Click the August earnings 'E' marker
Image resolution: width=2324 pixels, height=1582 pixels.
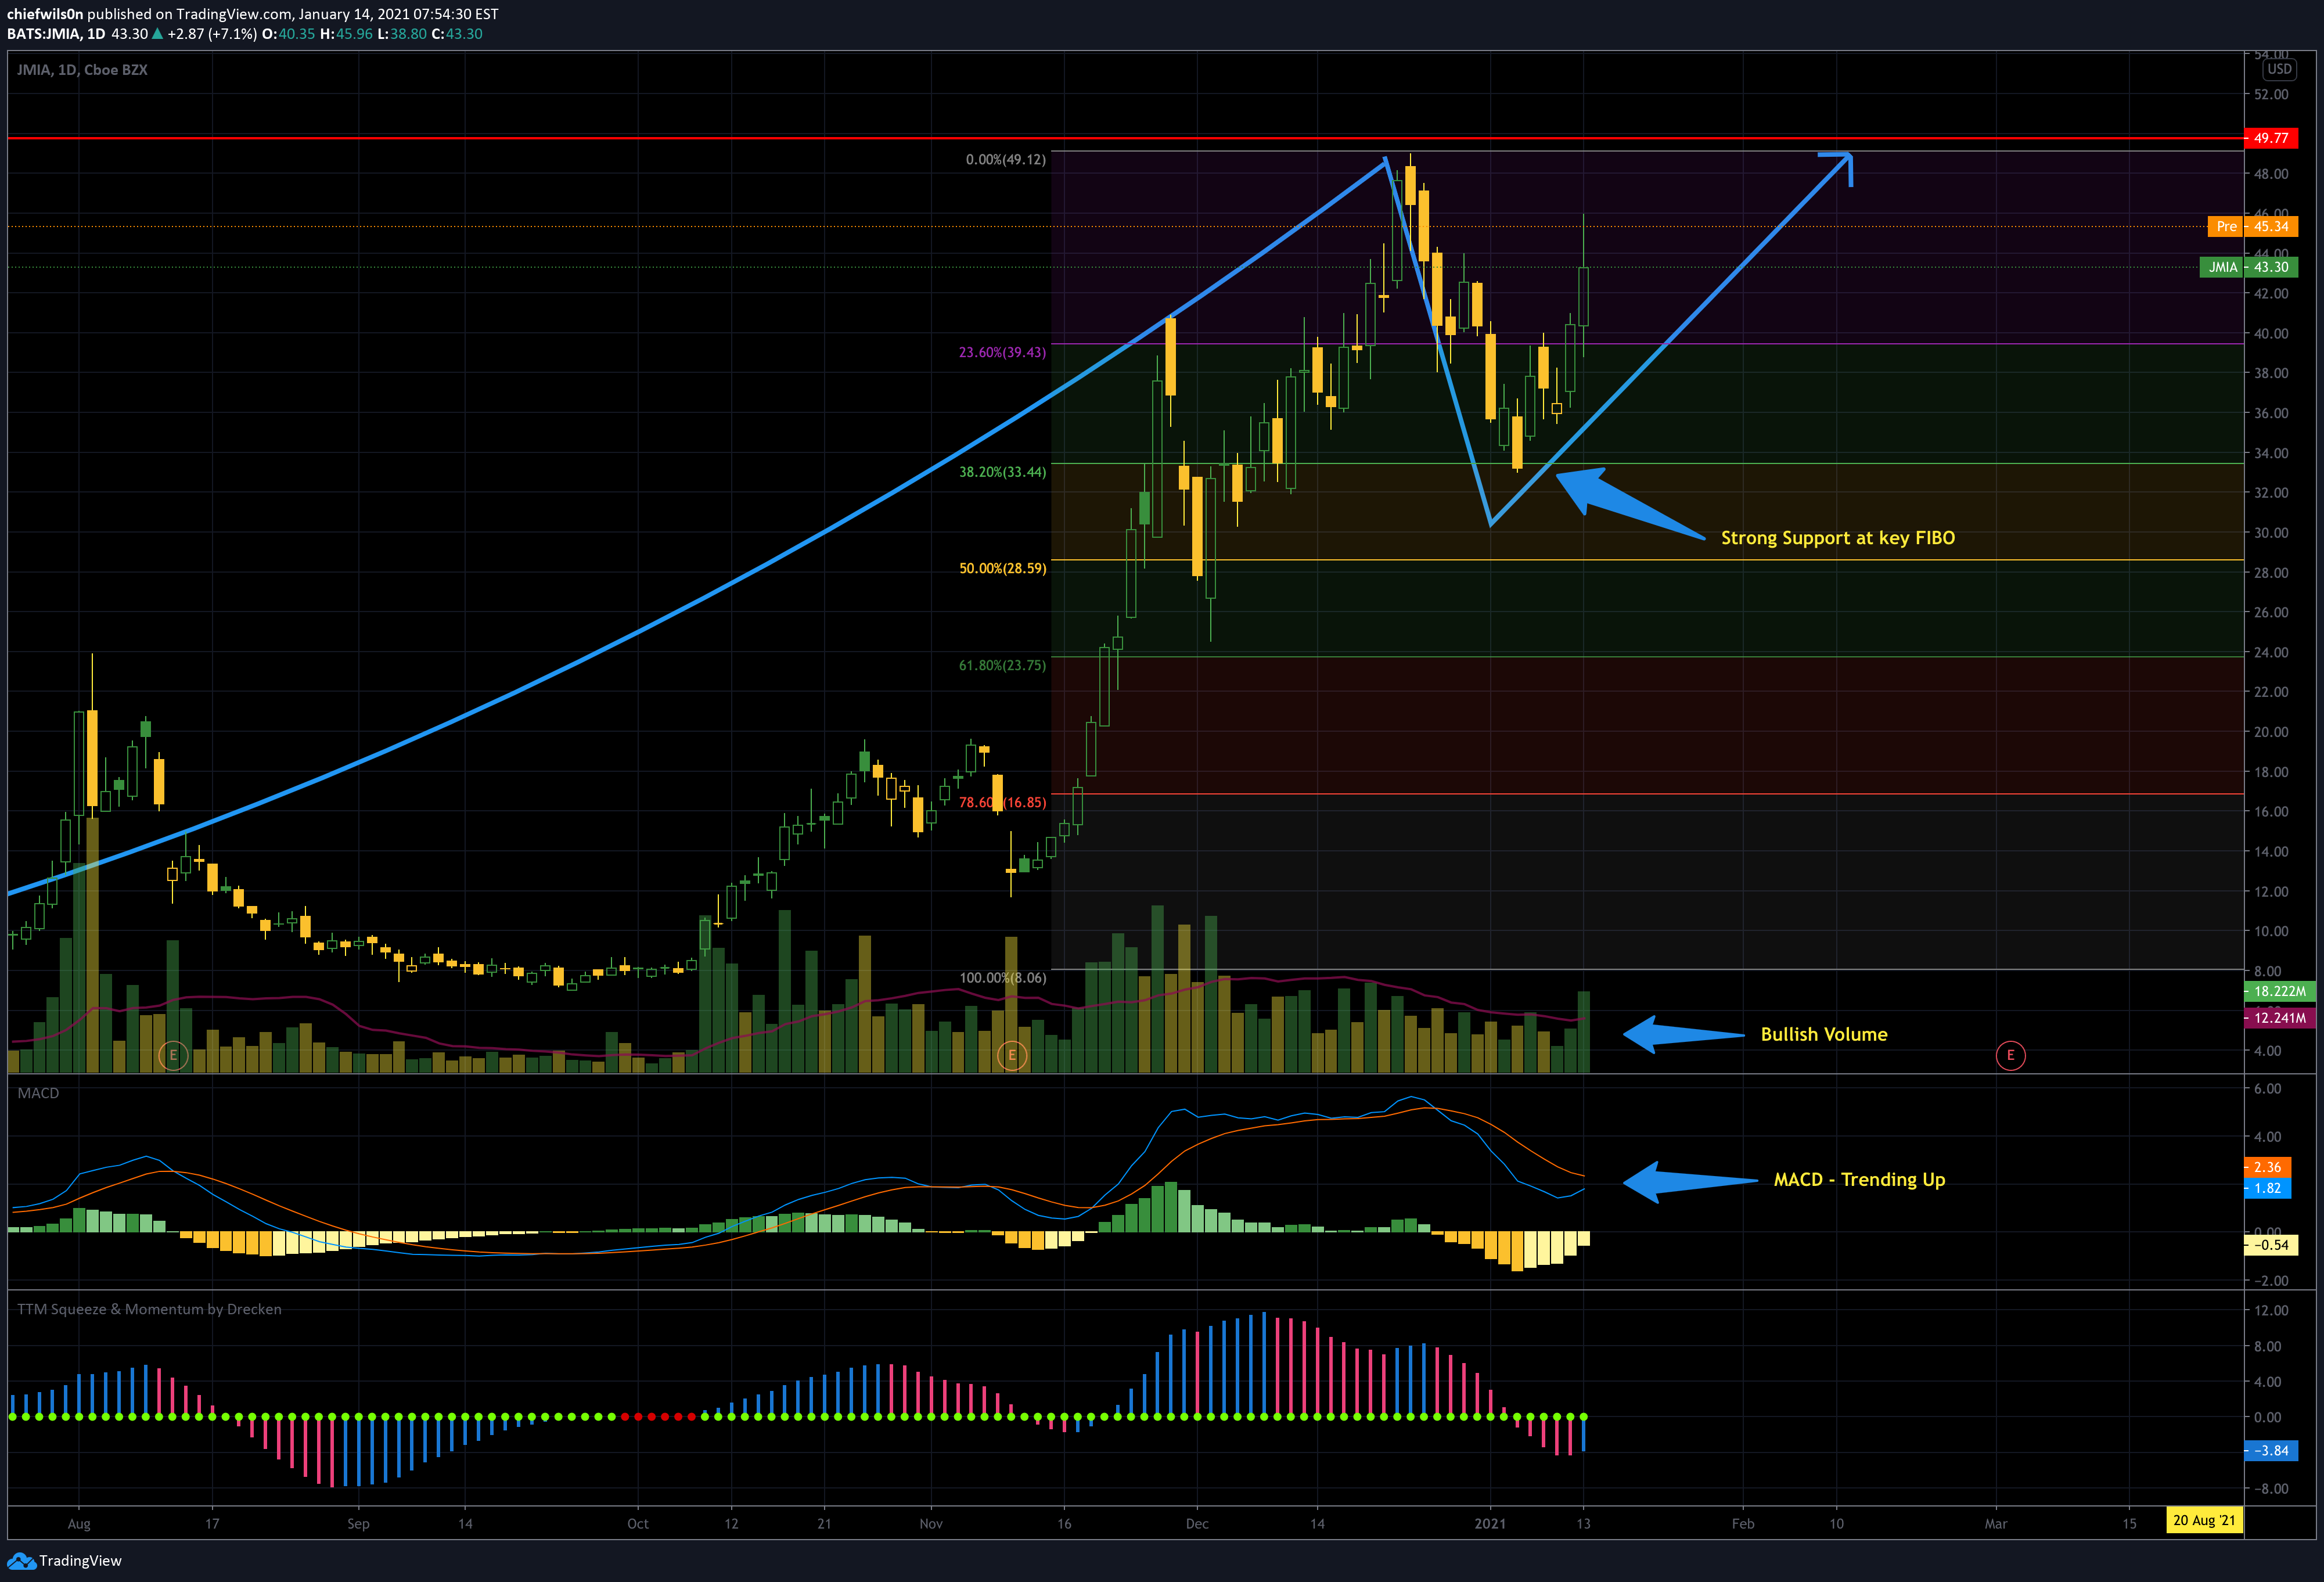coord(173,1055)
